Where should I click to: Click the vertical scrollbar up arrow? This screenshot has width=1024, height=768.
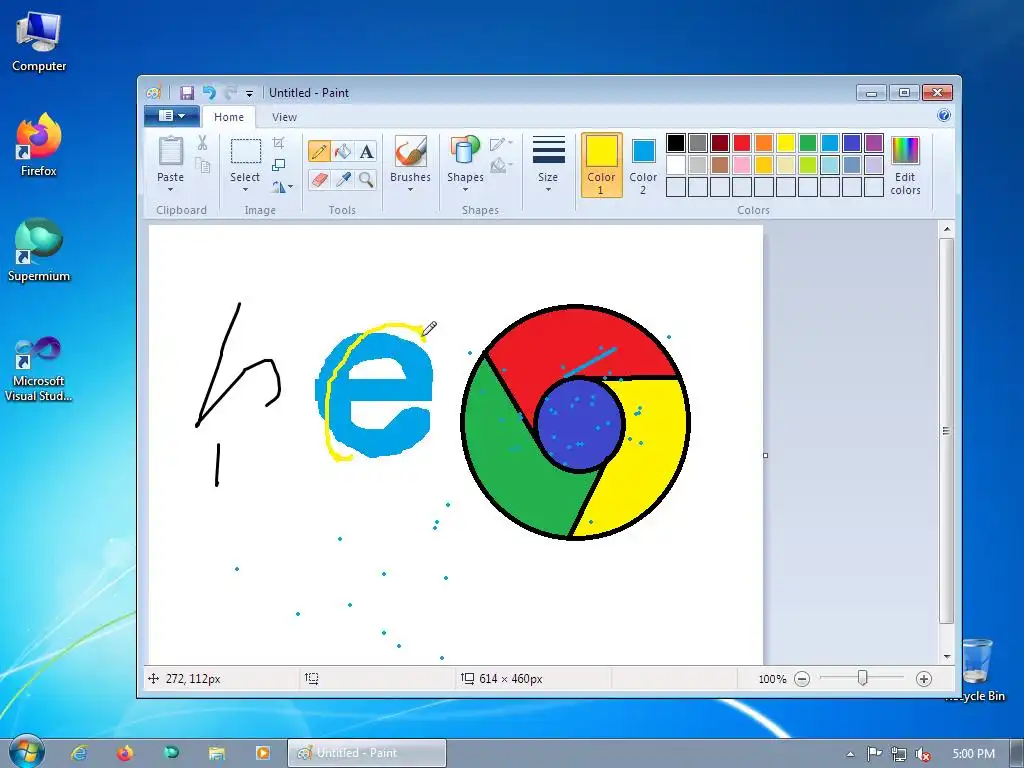[x=947, y=230]
